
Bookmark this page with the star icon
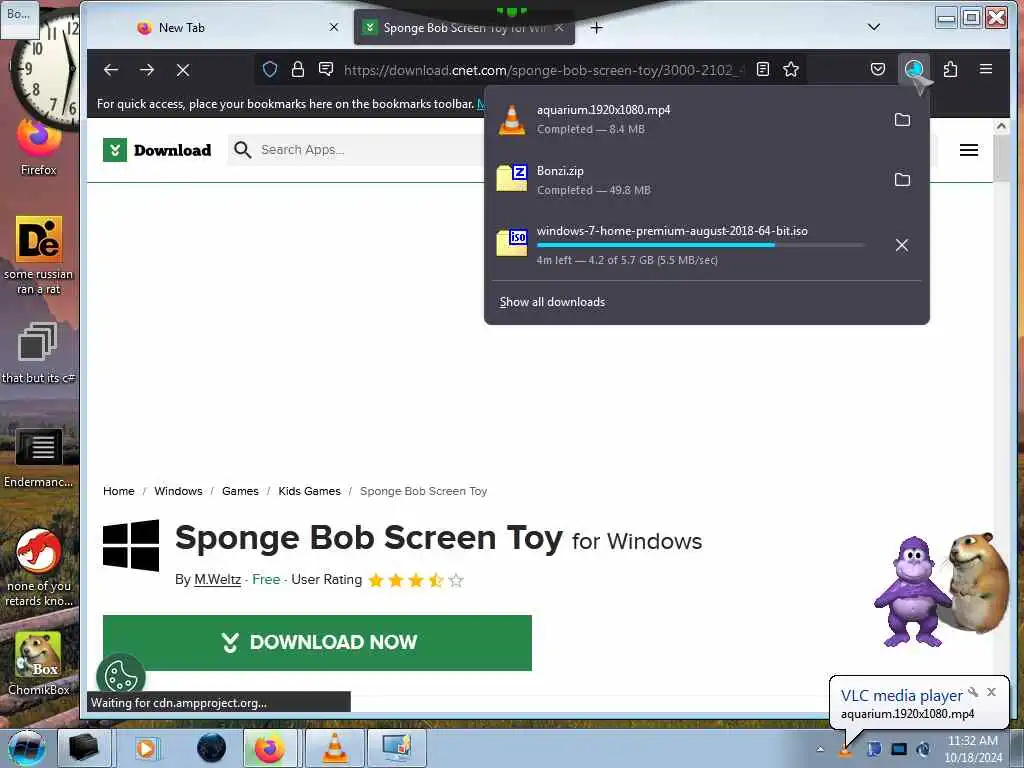[791, 69]
